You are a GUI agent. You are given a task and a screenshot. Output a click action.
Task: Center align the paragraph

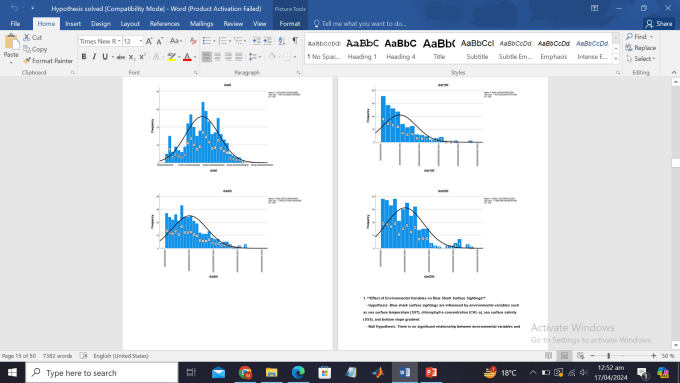pos(217,57)
